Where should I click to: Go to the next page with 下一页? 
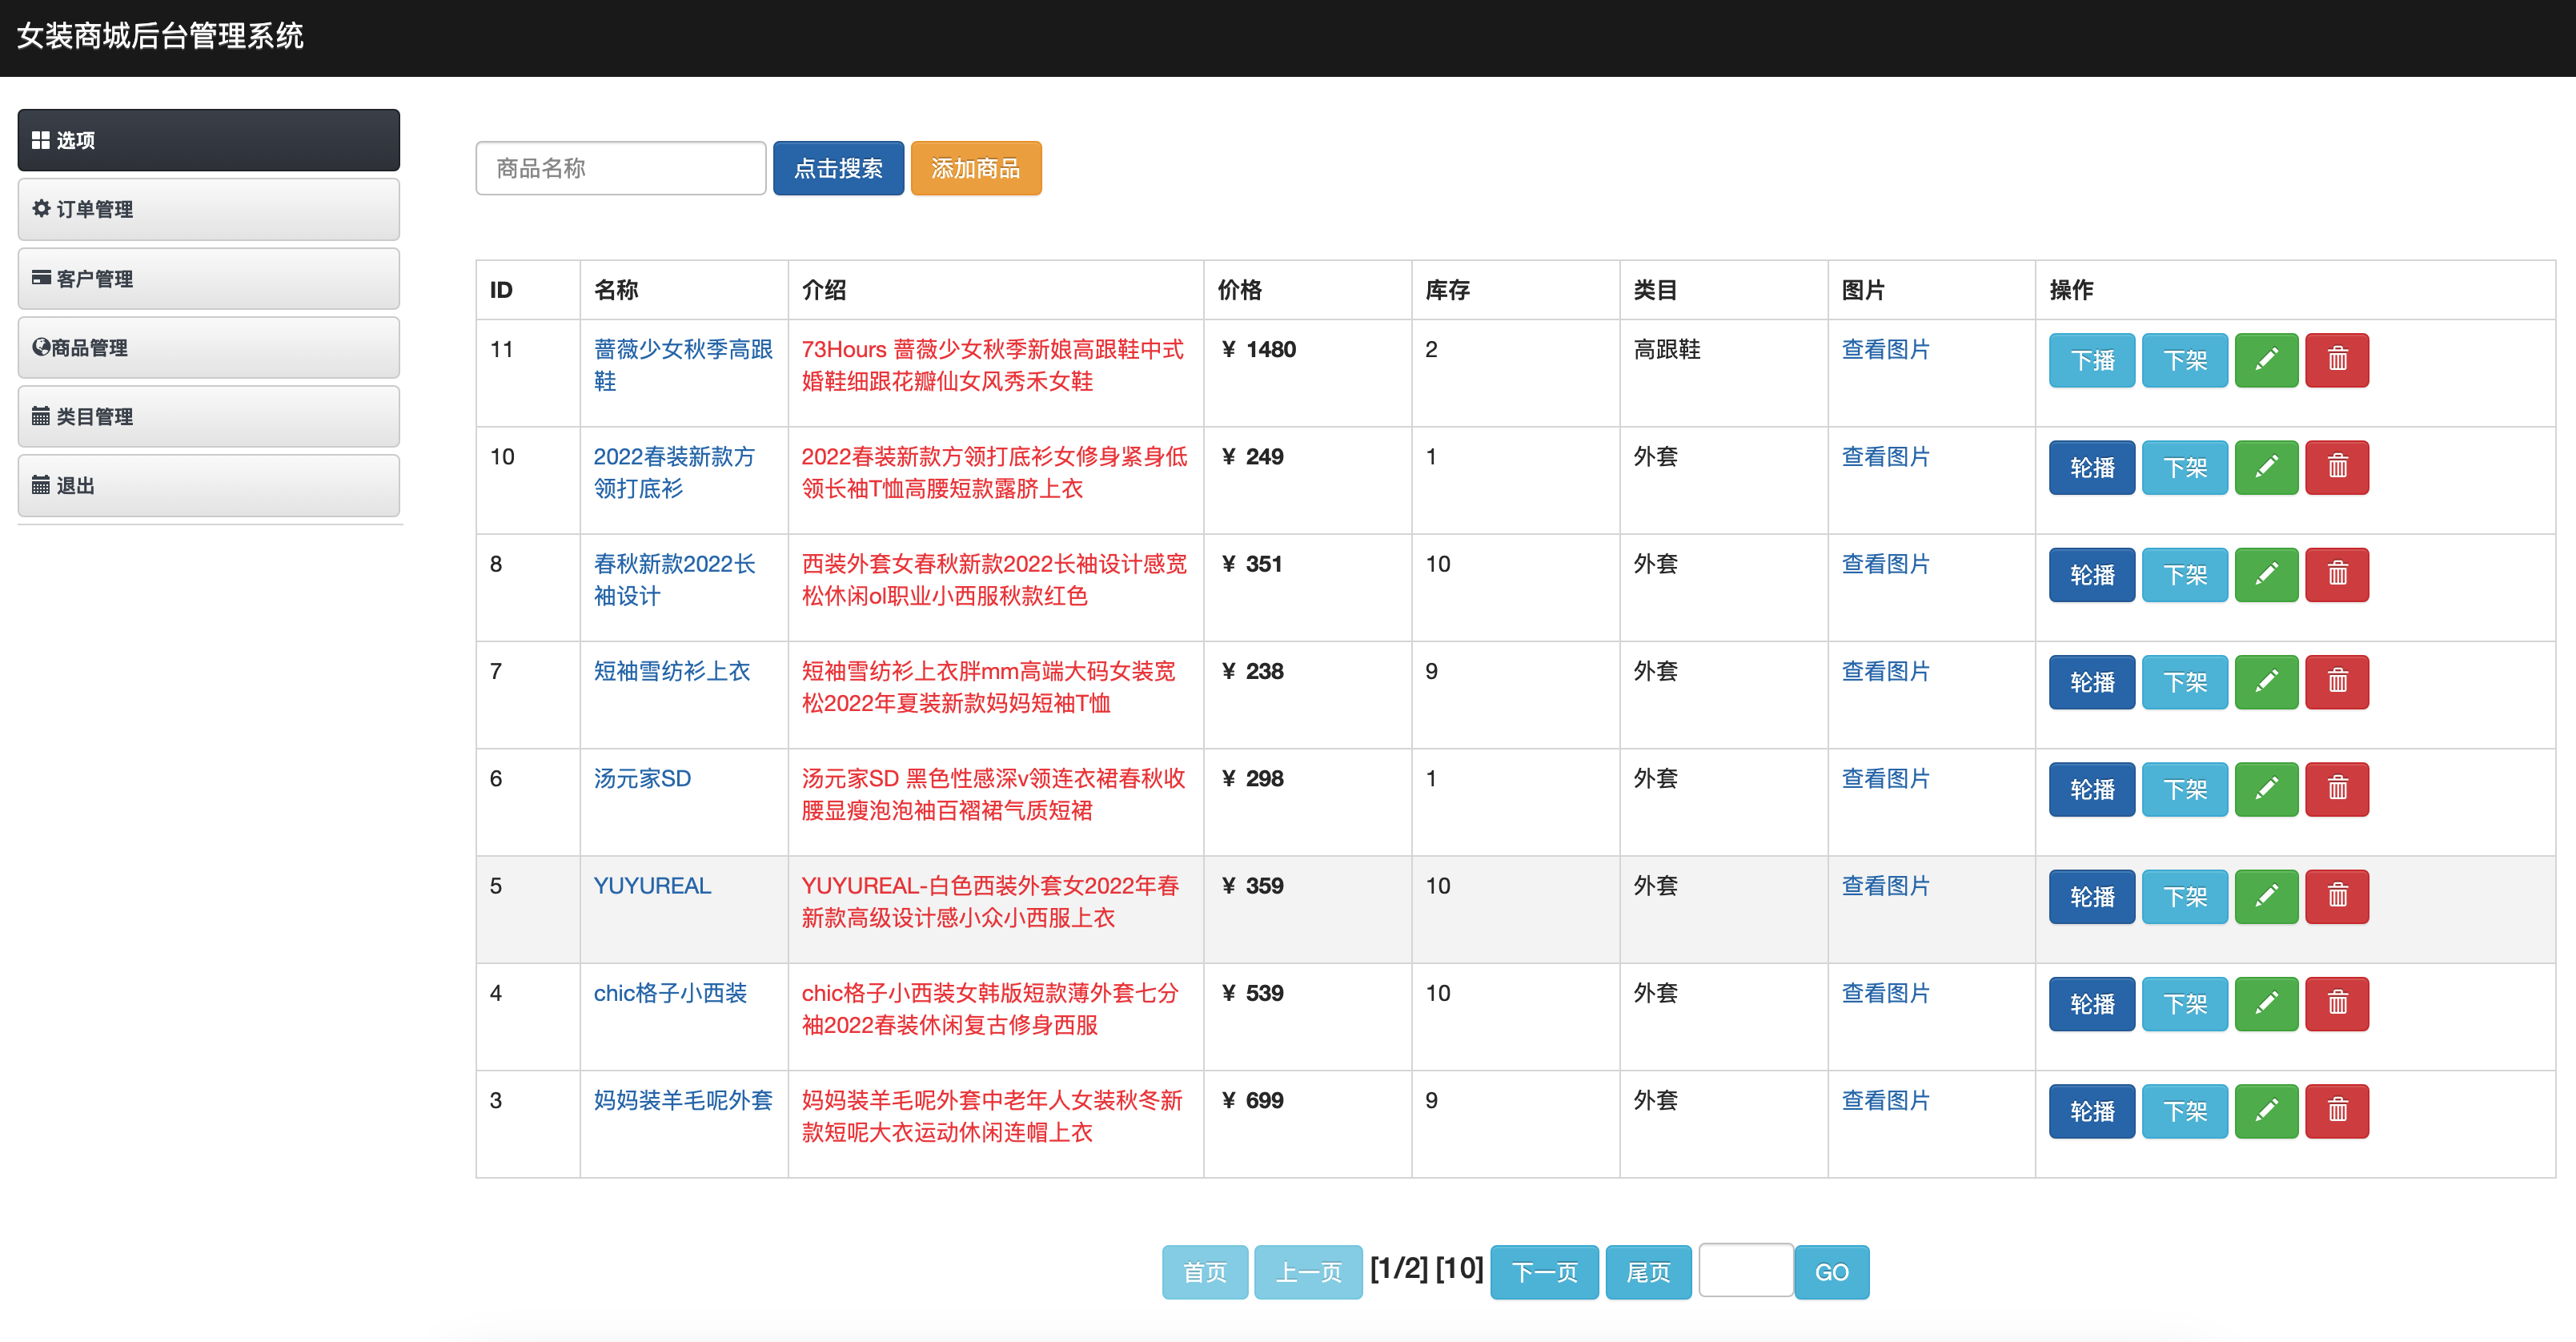tap(1543, 1272)
